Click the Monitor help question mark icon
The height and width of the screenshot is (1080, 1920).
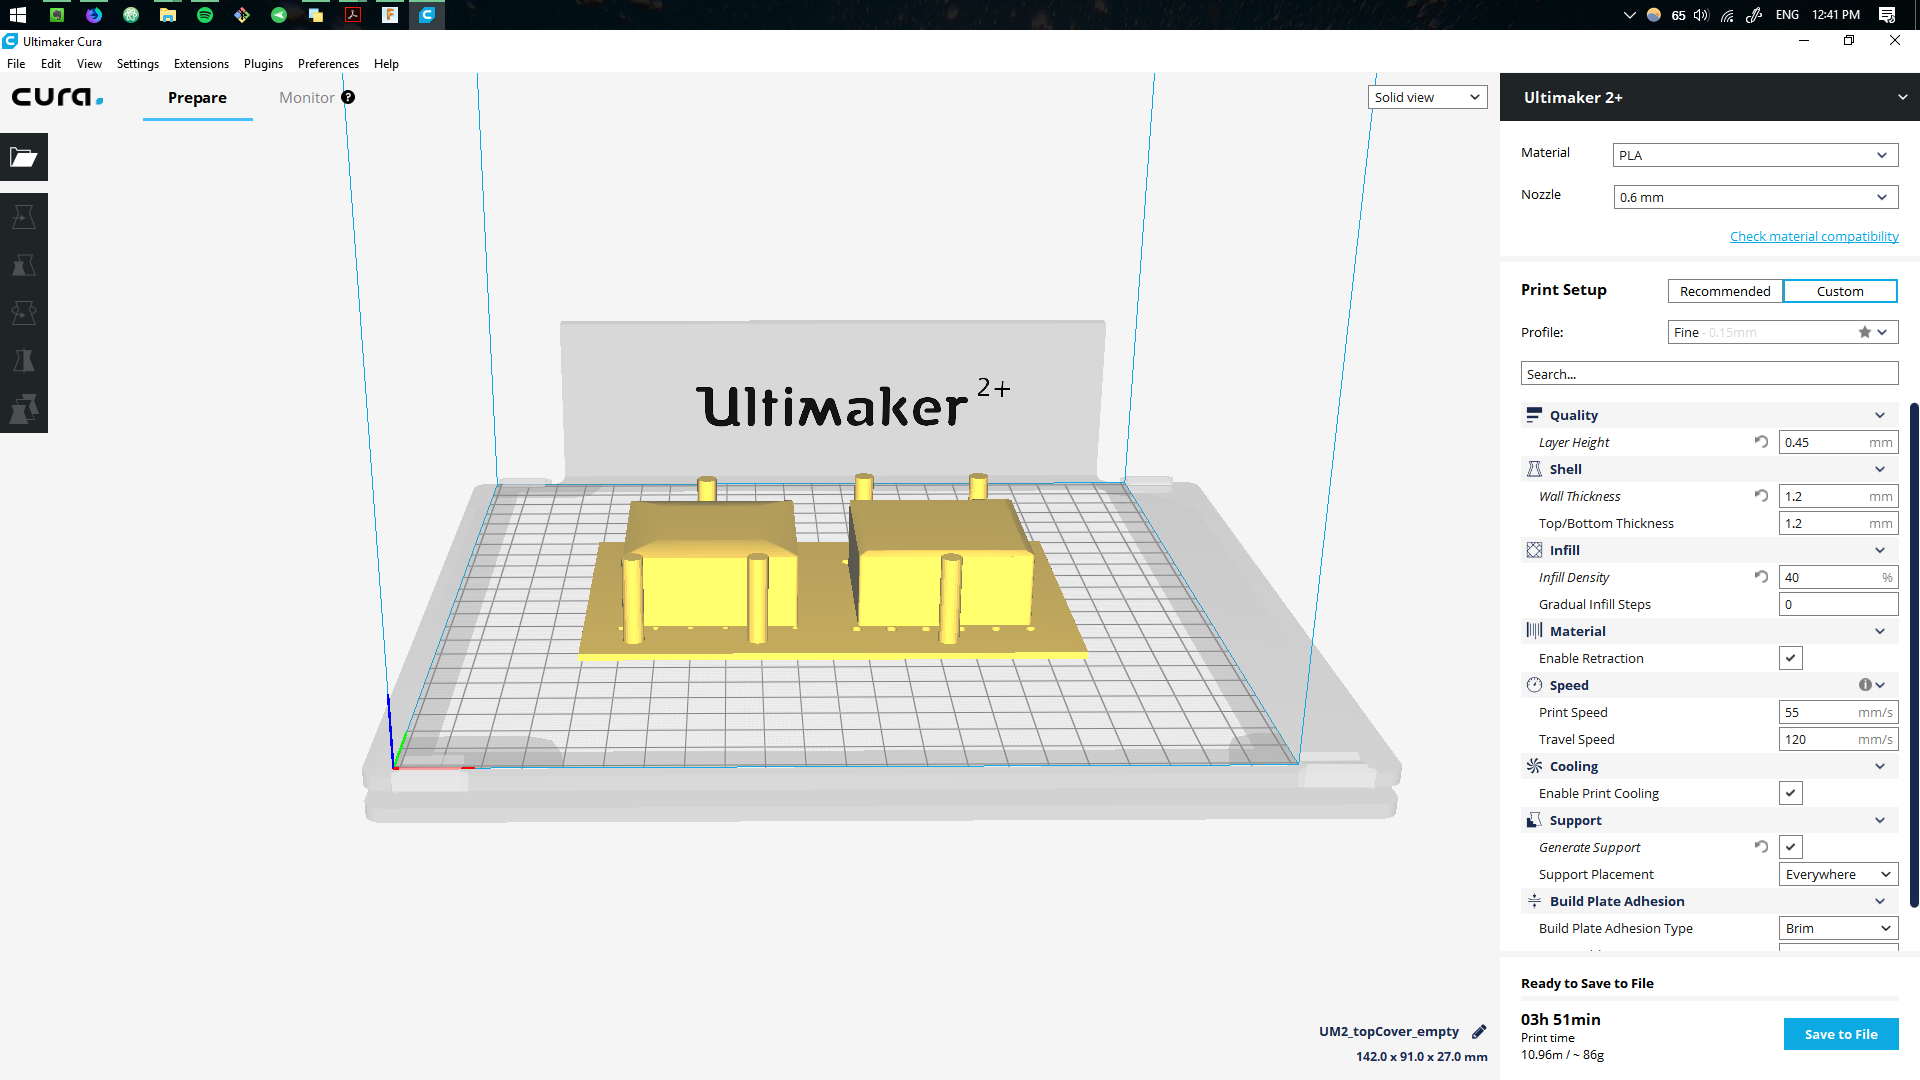(x=348, y=97)
